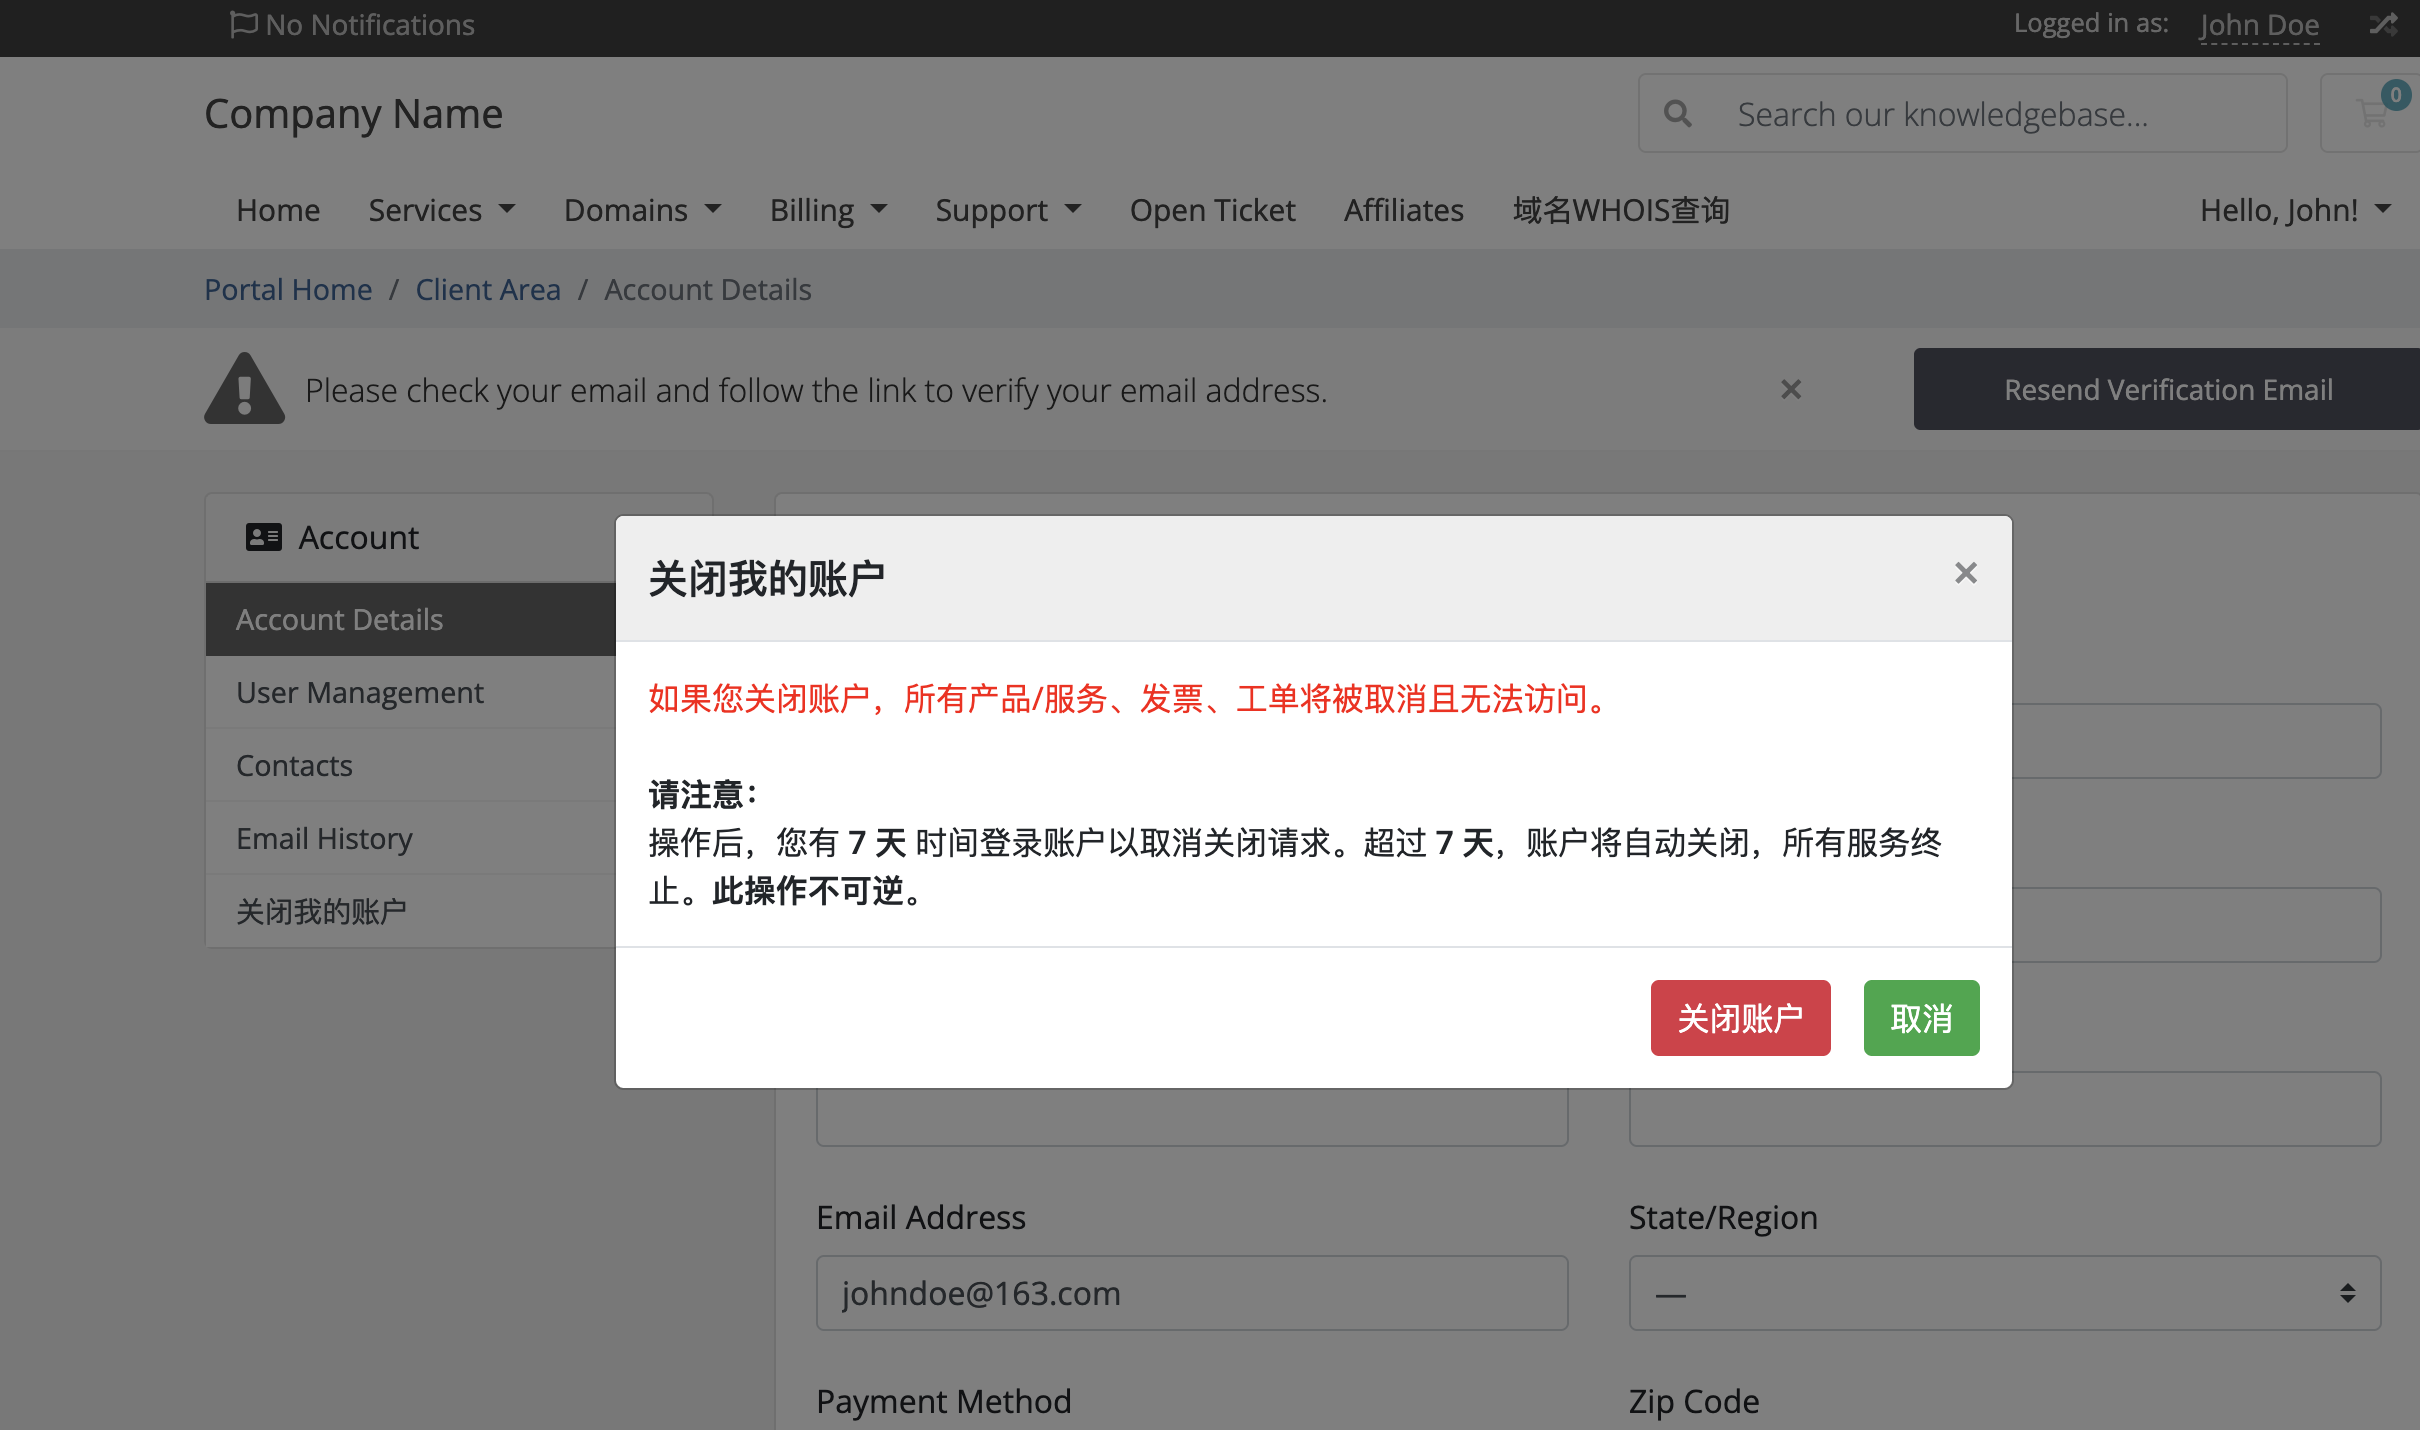Go to Open Ticket menu item
2420x1430 pixels.
coord(1212,210)
